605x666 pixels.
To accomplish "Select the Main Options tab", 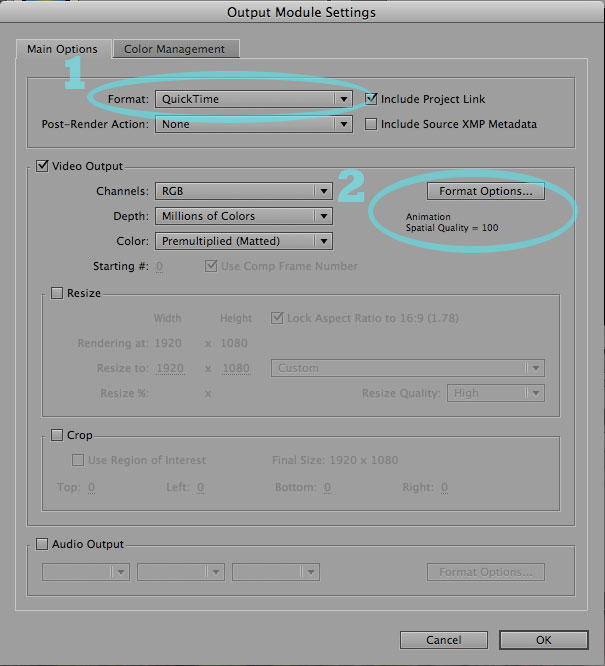I will 64,49.
